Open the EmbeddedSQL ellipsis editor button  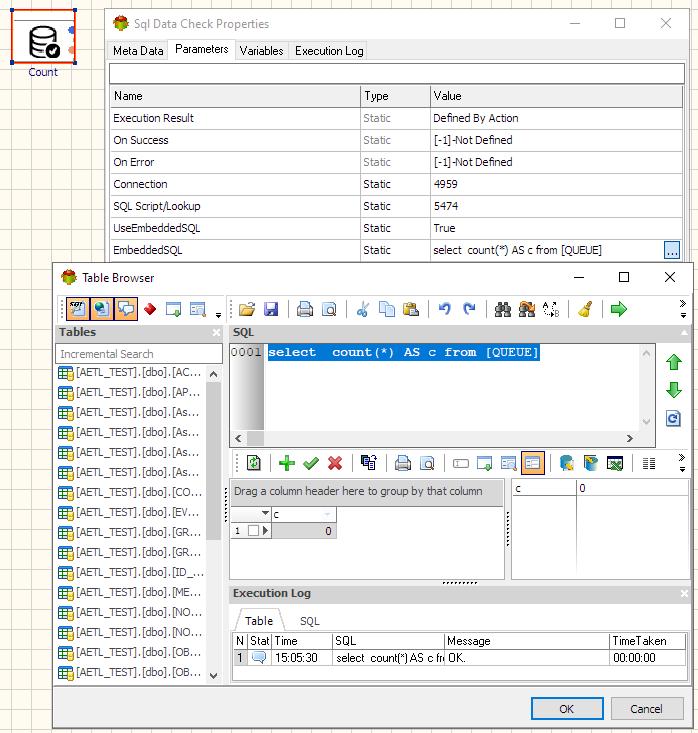672,250
